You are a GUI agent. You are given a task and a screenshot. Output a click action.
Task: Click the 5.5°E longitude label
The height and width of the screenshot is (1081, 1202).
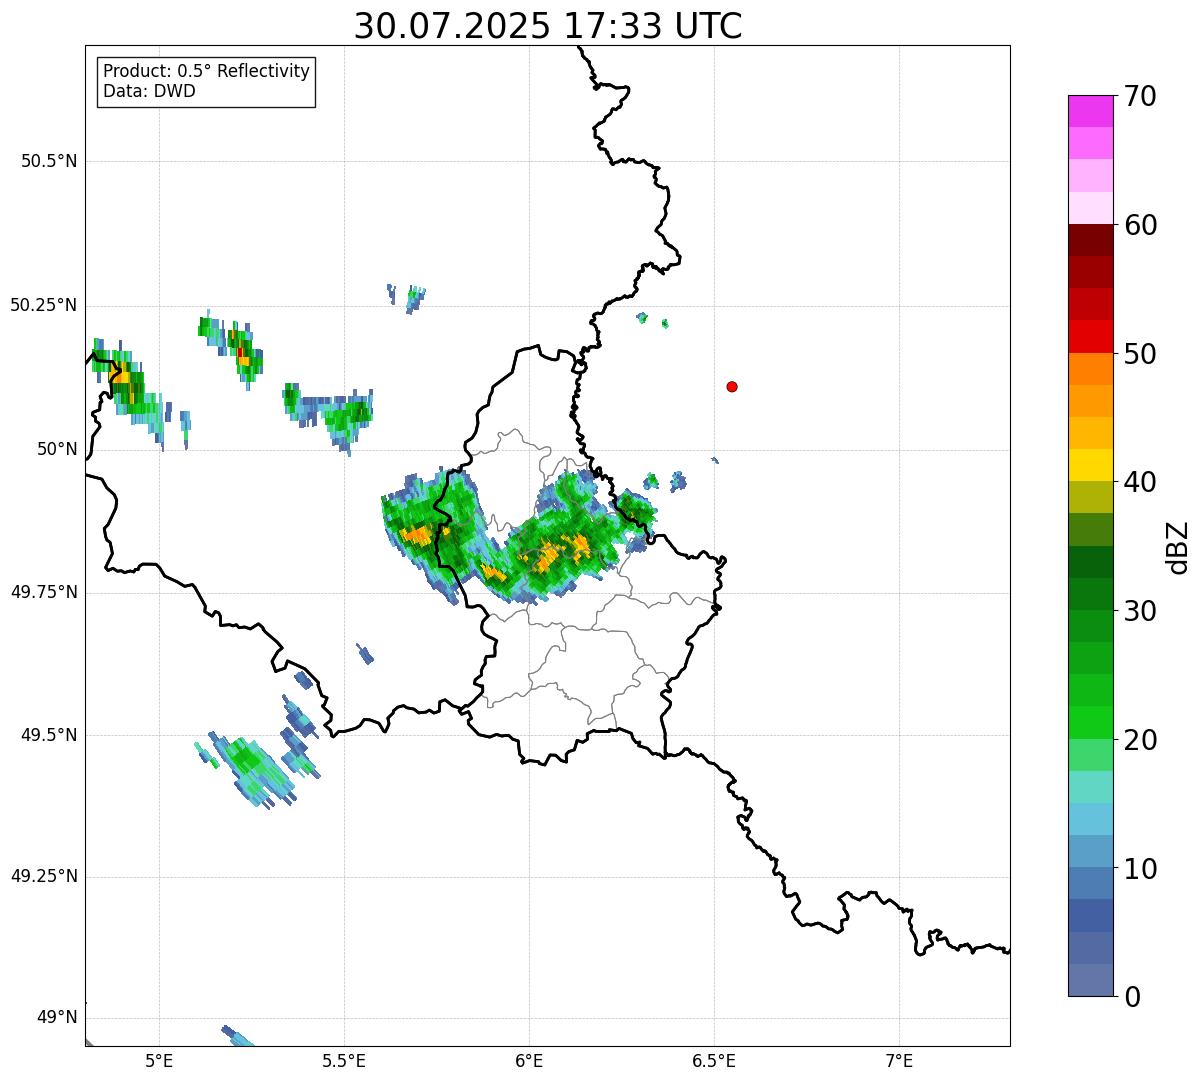(344, 1061)
